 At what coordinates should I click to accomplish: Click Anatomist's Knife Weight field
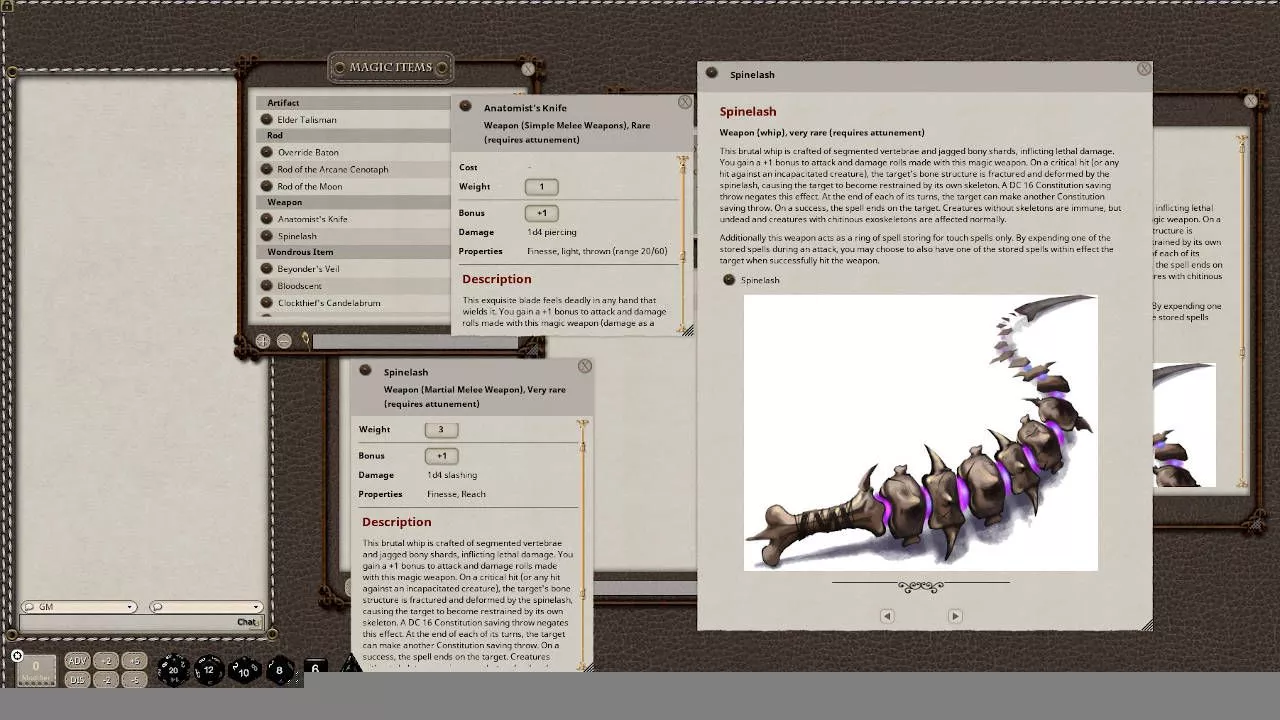[x=541, y=187]
